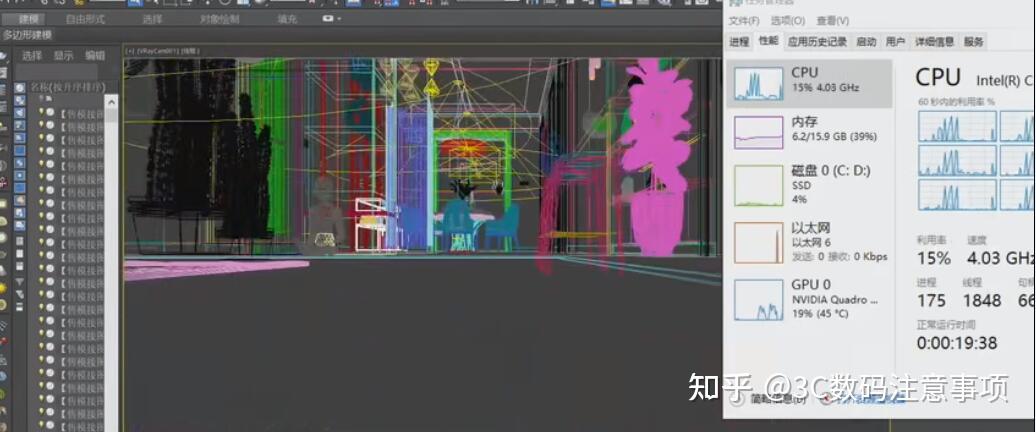This screenshot has width=1036, height=432.
Task: Select the GPU 0 NVIDIA Quadro item
Action: [x=809, y=299]
